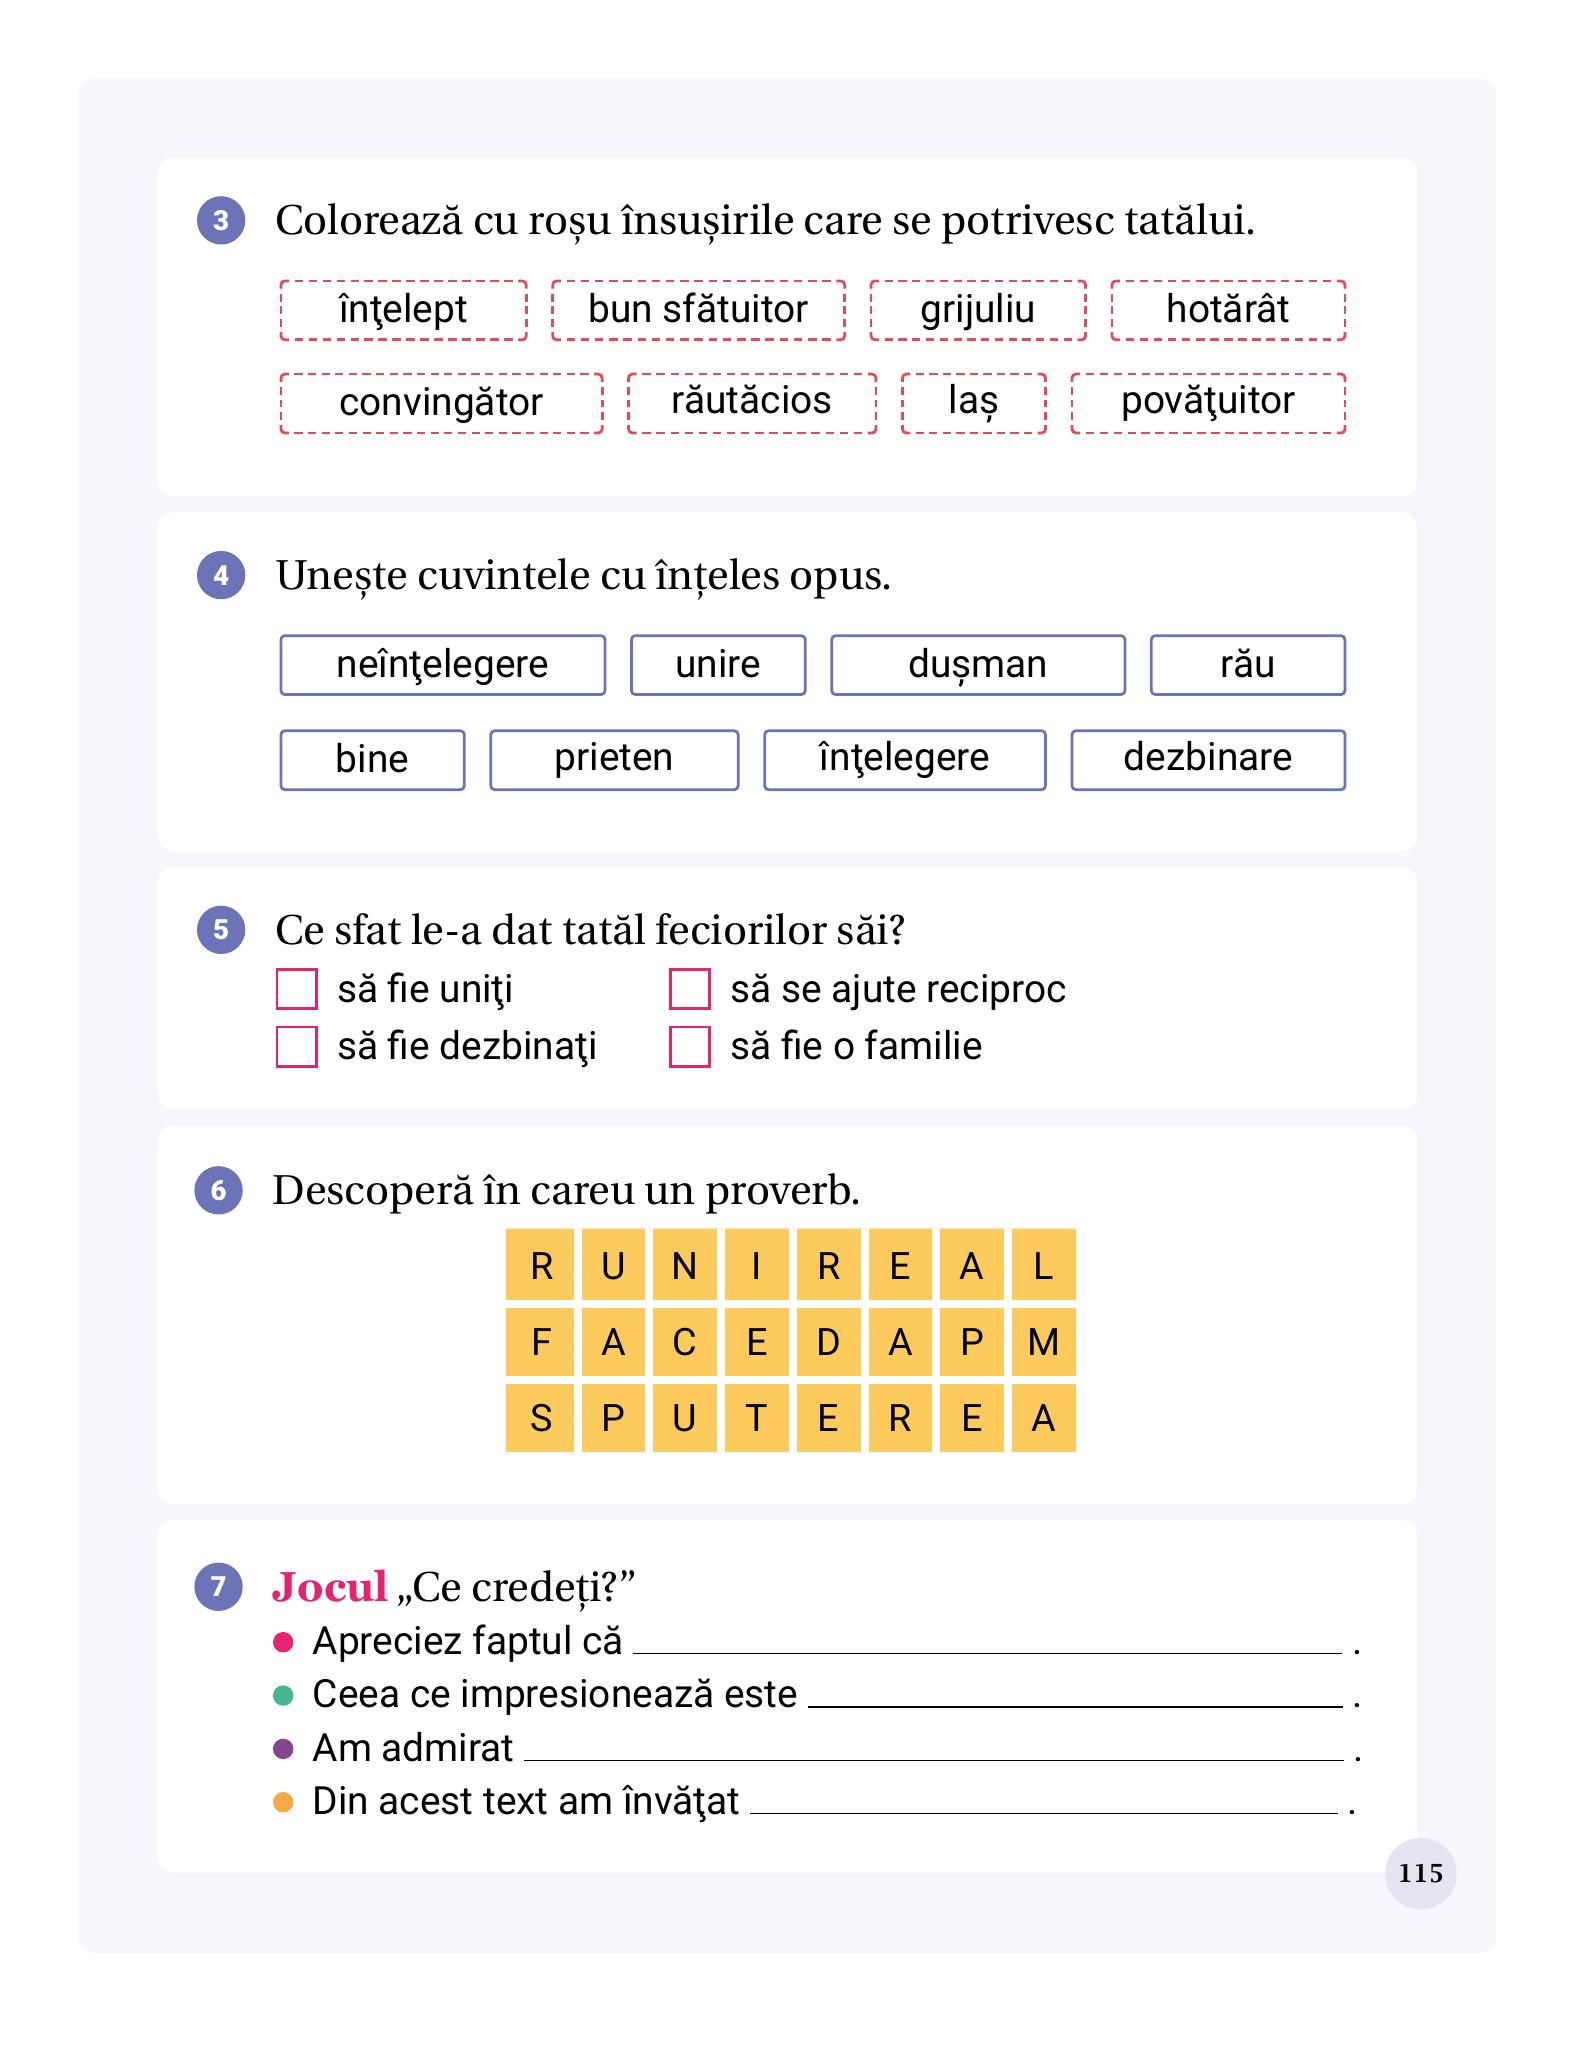The width and height of the screenshot is (1575, 2048).
Task: Click the exercise 5 number badge
Action: tap(221, 929)
